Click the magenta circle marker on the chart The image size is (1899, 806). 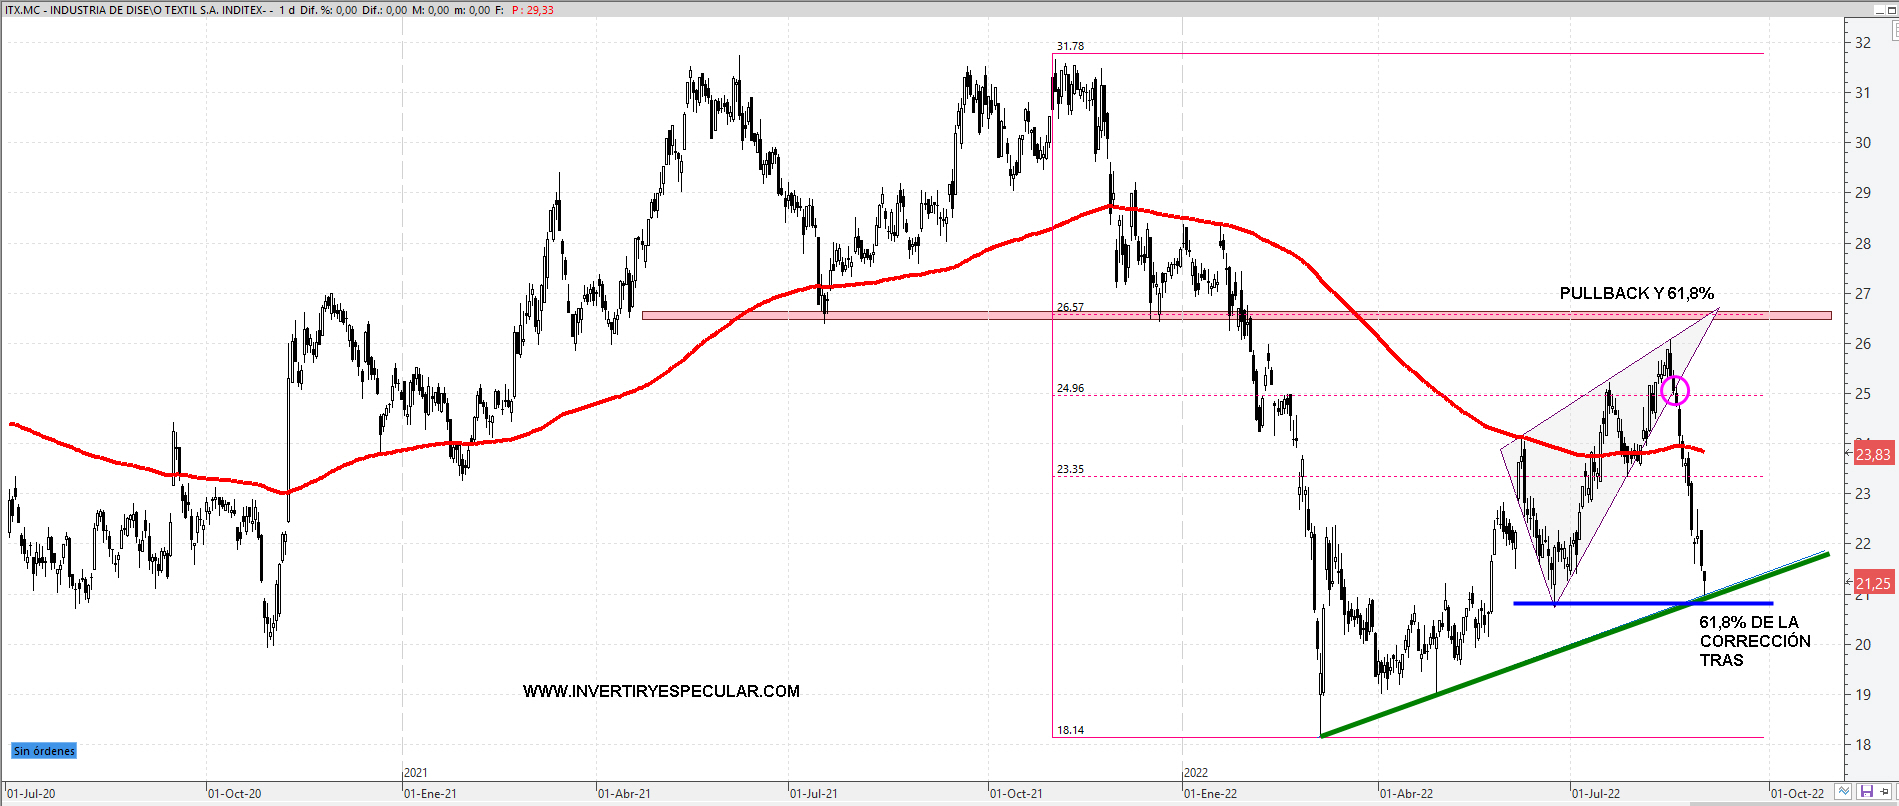(1675, 390)
